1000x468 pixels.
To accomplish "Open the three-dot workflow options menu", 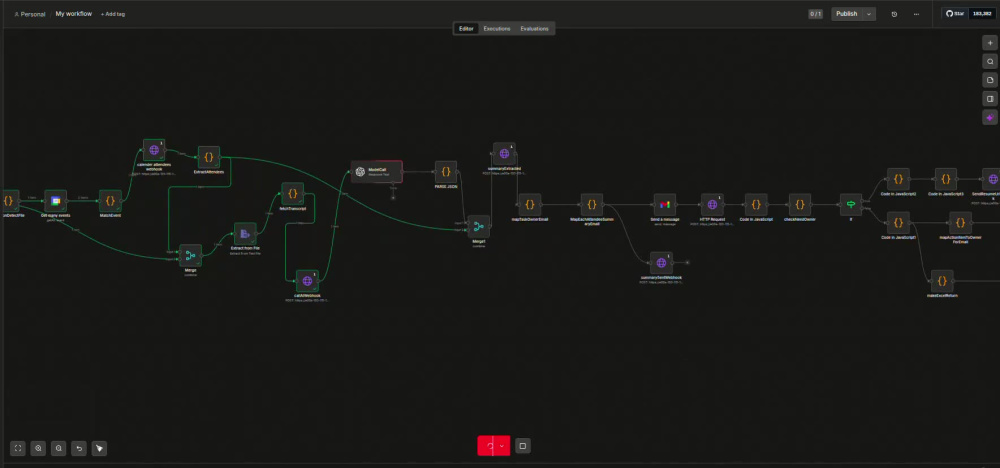I will coord(916,14).
